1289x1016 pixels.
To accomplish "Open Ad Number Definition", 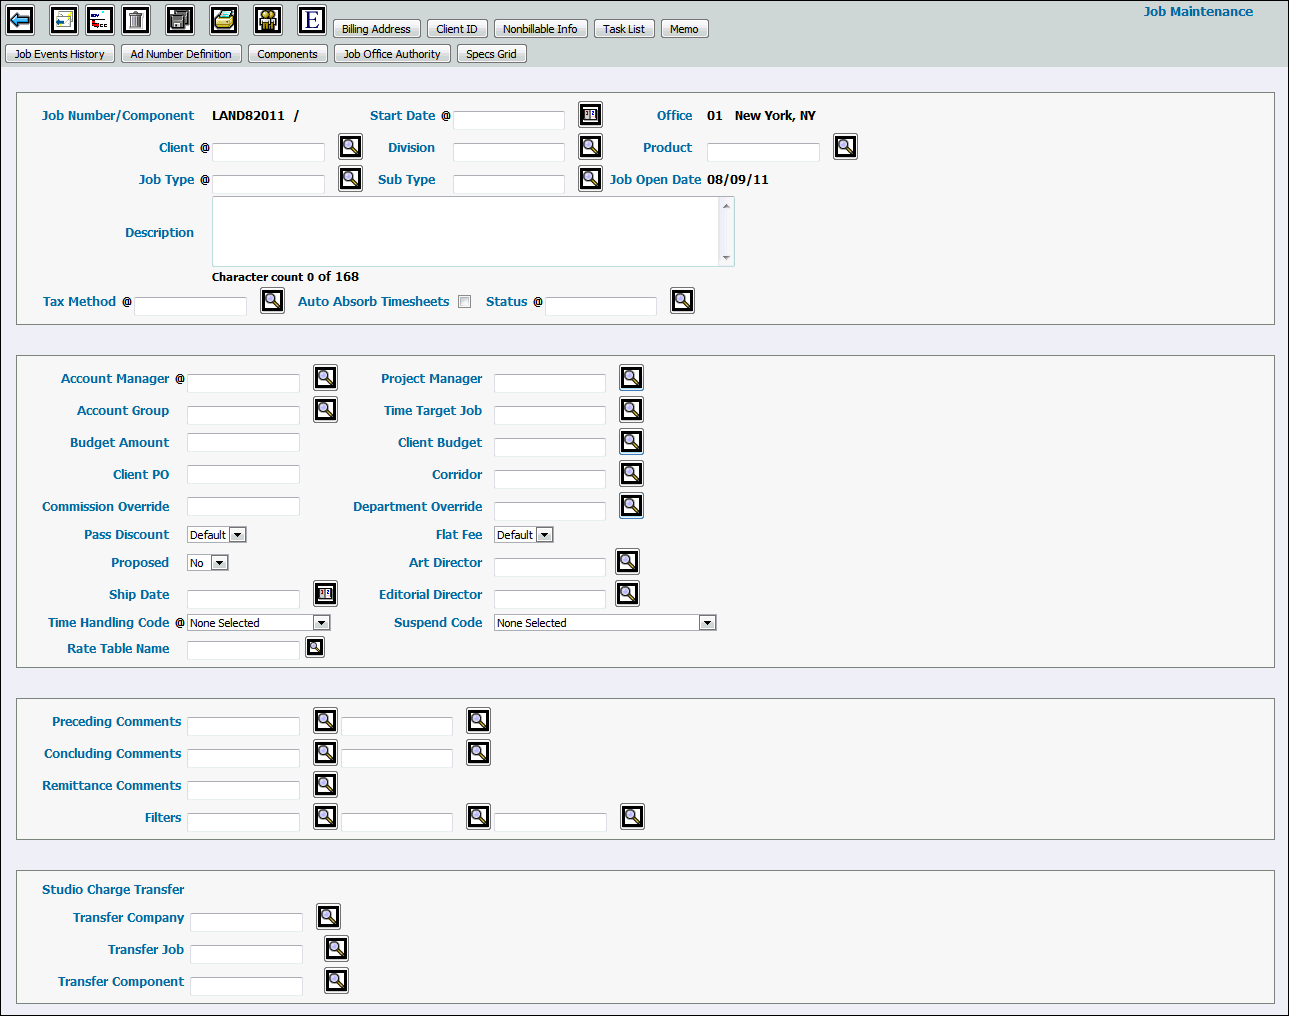I will coord(181,54).
